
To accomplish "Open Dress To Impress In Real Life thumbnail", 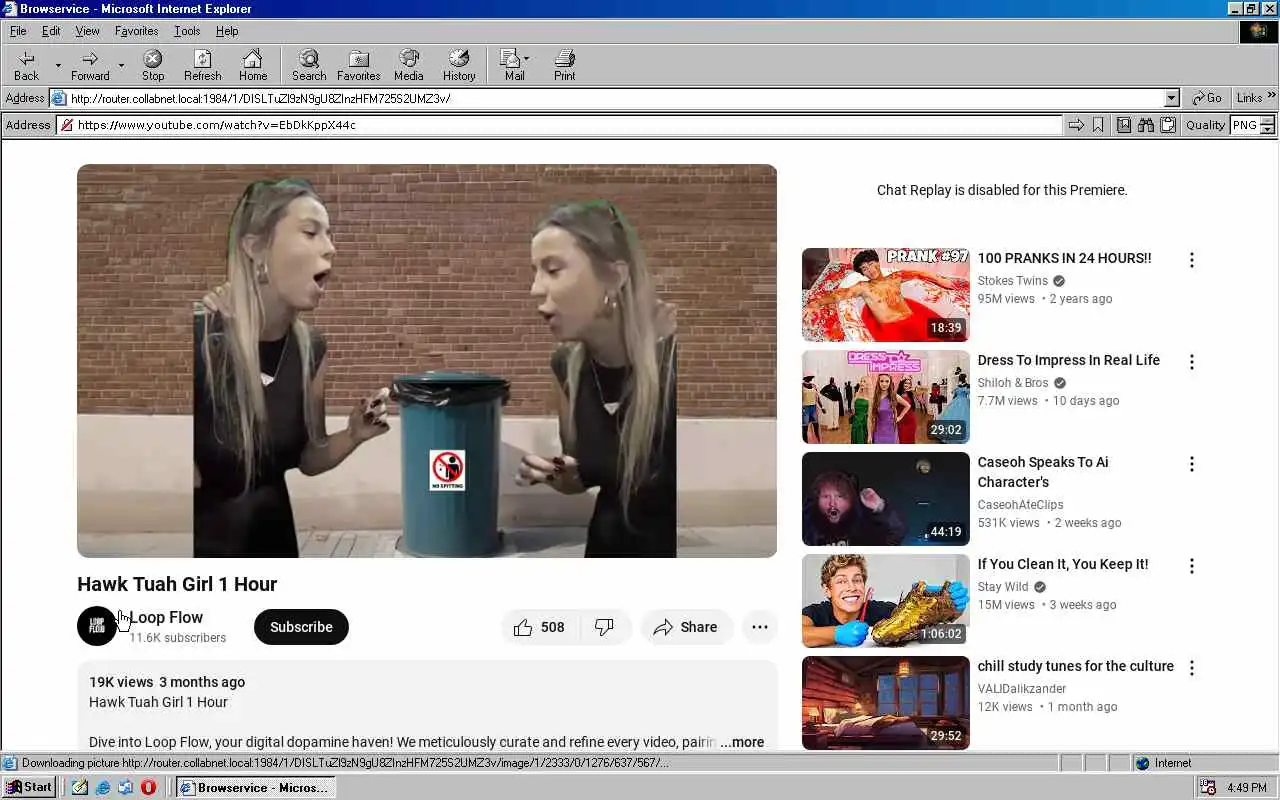I will 886,397.
